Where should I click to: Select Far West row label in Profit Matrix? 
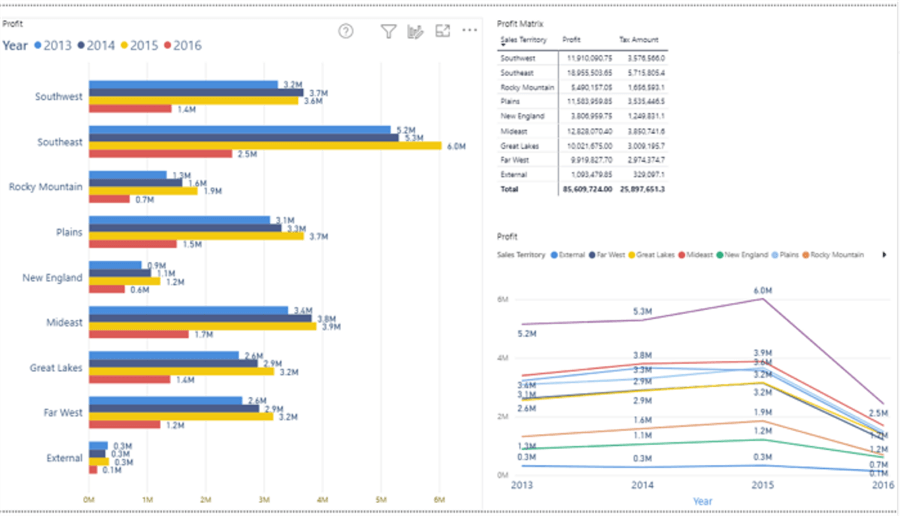coord(514,160)
